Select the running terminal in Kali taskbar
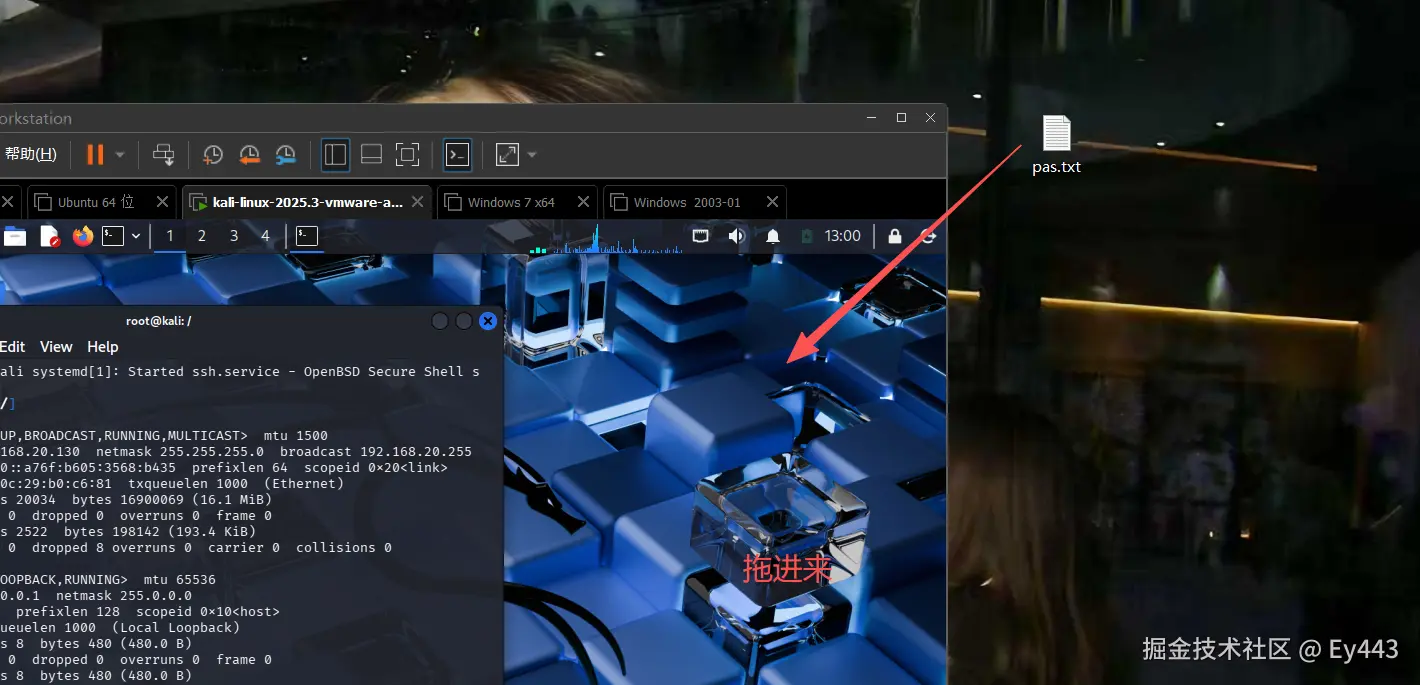 pos(307,236)
